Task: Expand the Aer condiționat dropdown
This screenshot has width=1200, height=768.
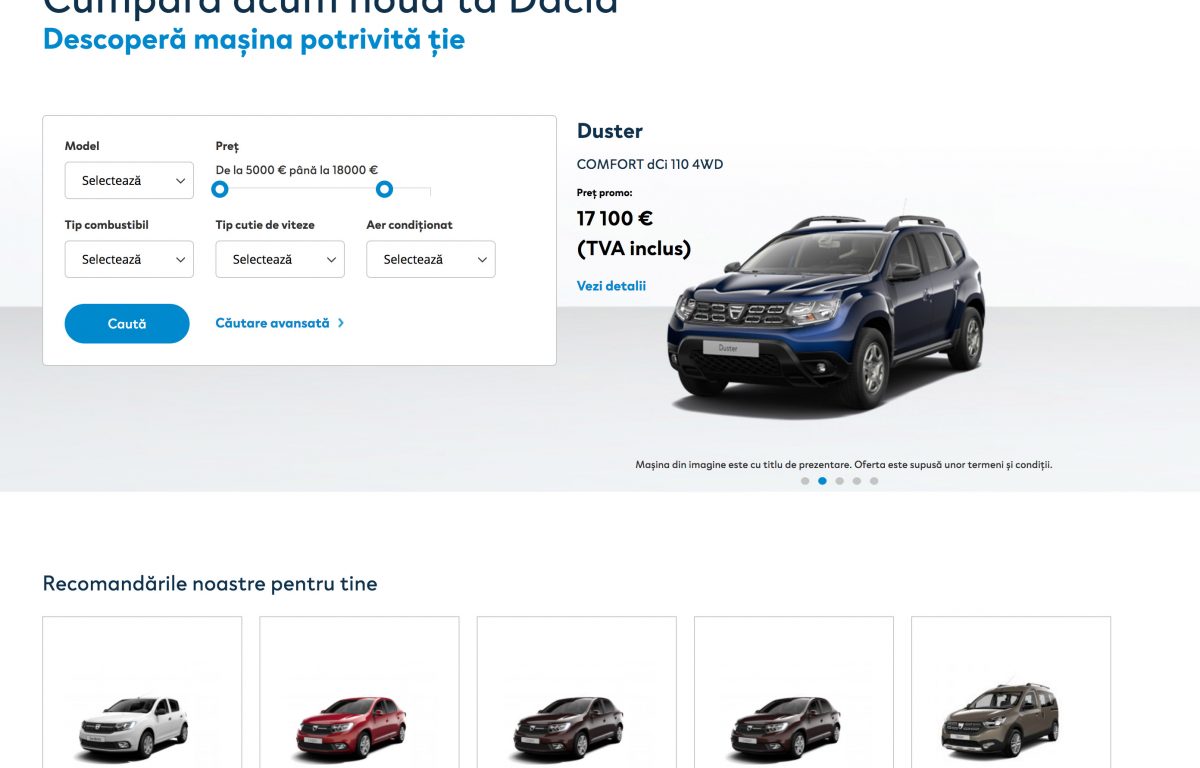Action: (x=431, y=259)
